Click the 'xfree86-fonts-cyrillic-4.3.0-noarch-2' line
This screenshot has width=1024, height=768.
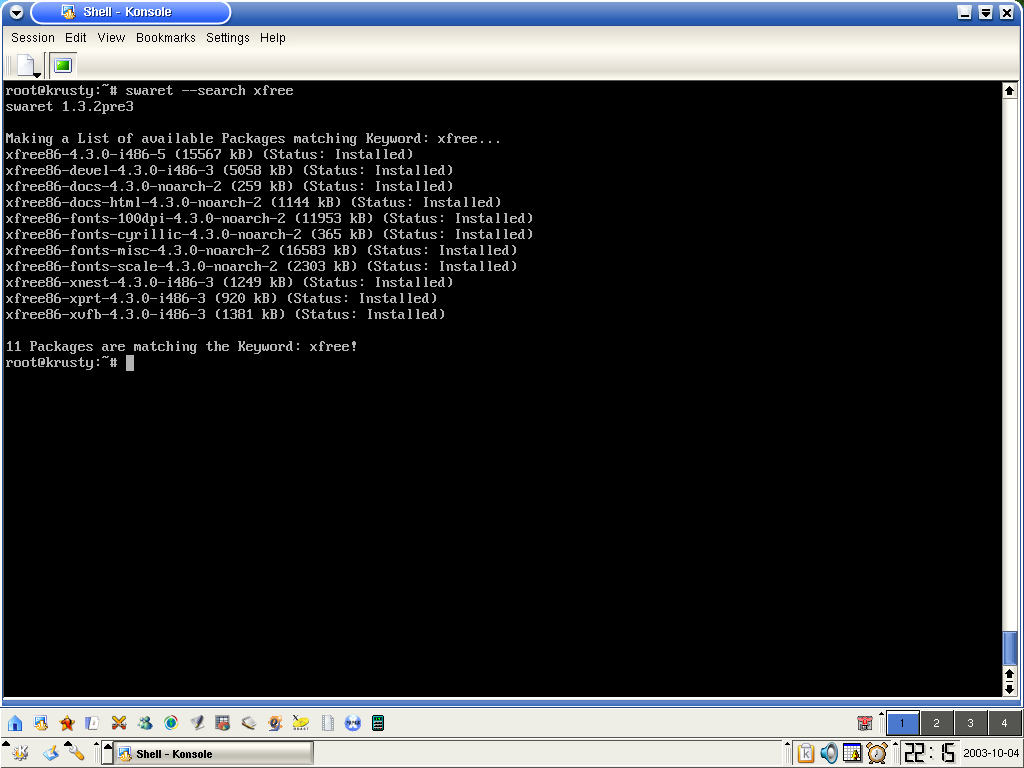pos(269,234)
